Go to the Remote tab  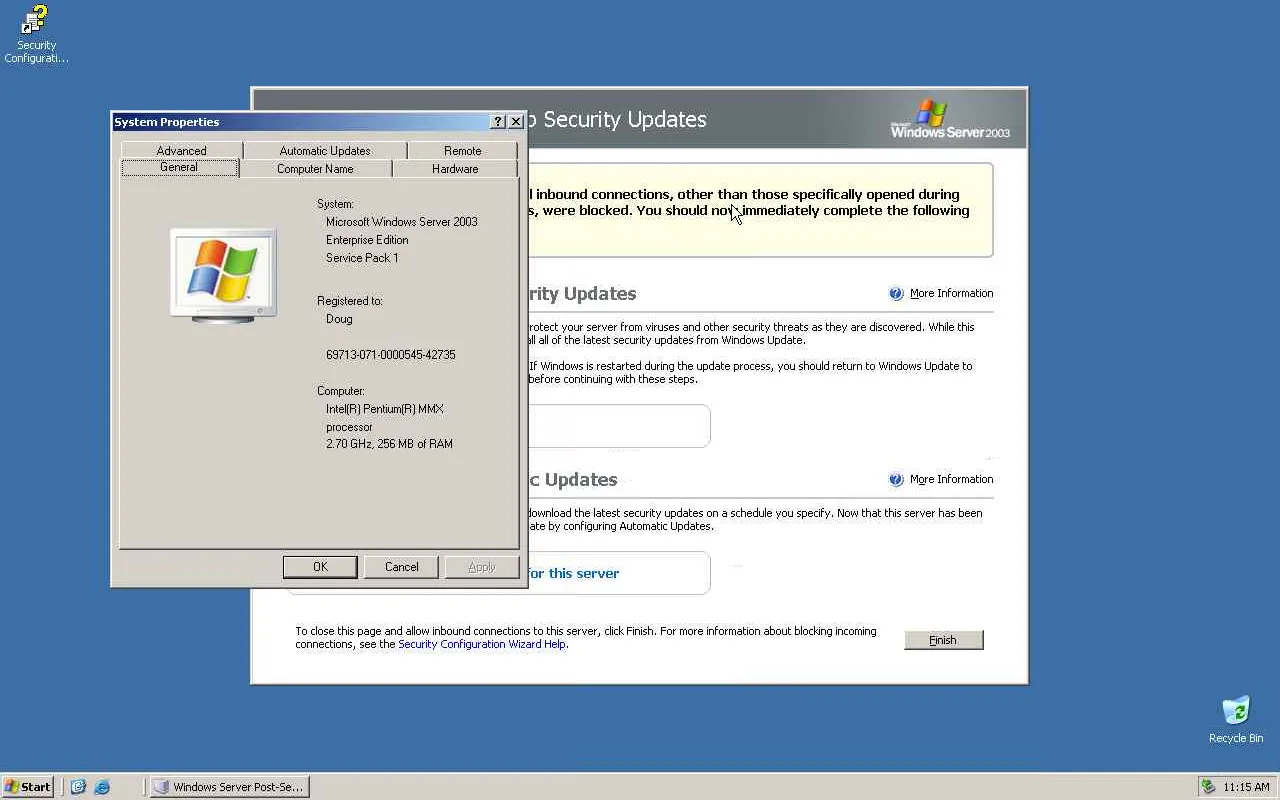click(462, 151)
